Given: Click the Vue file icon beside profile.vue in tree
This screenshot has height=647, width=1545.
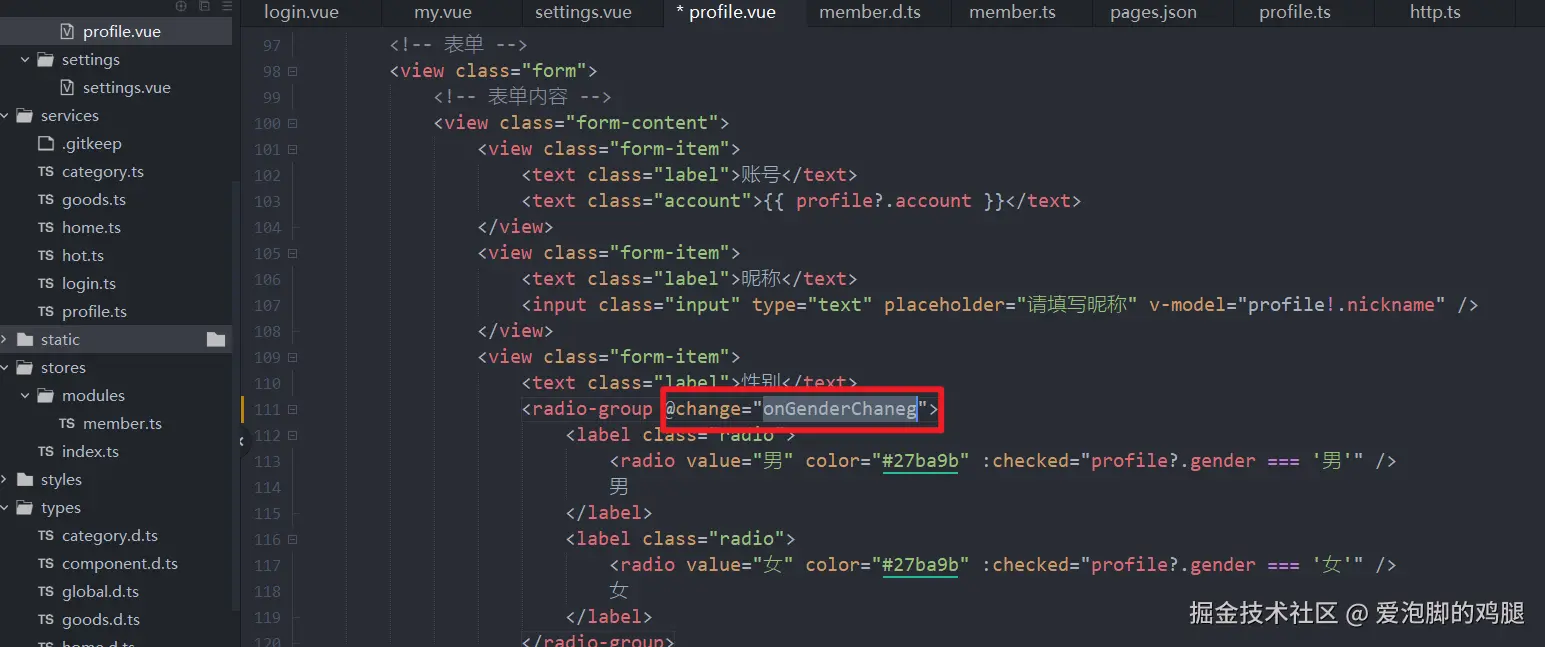Looking at the screenshot, I should point(67,32).
